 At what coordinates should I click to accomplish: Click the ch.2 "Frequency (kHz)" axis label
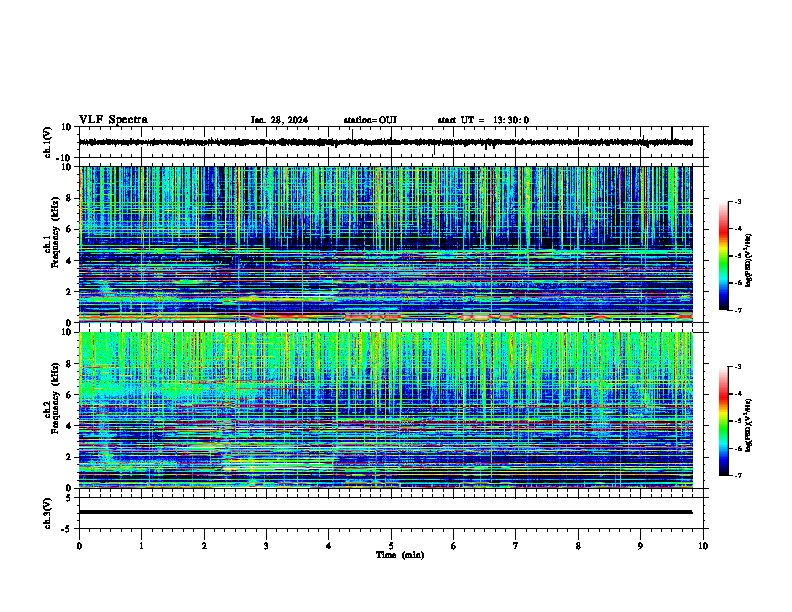coord(55,398)
